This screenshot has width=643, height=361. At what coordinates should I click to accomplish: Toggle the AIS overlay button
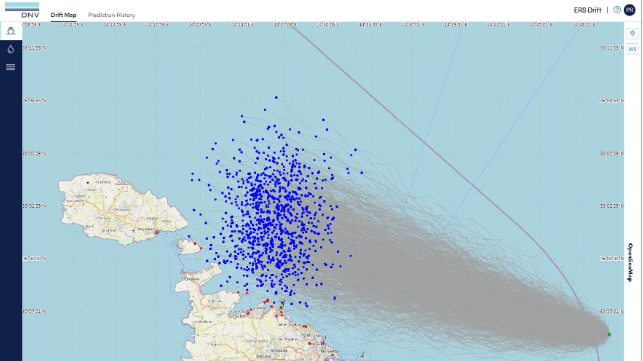click(x=632, y=49)
